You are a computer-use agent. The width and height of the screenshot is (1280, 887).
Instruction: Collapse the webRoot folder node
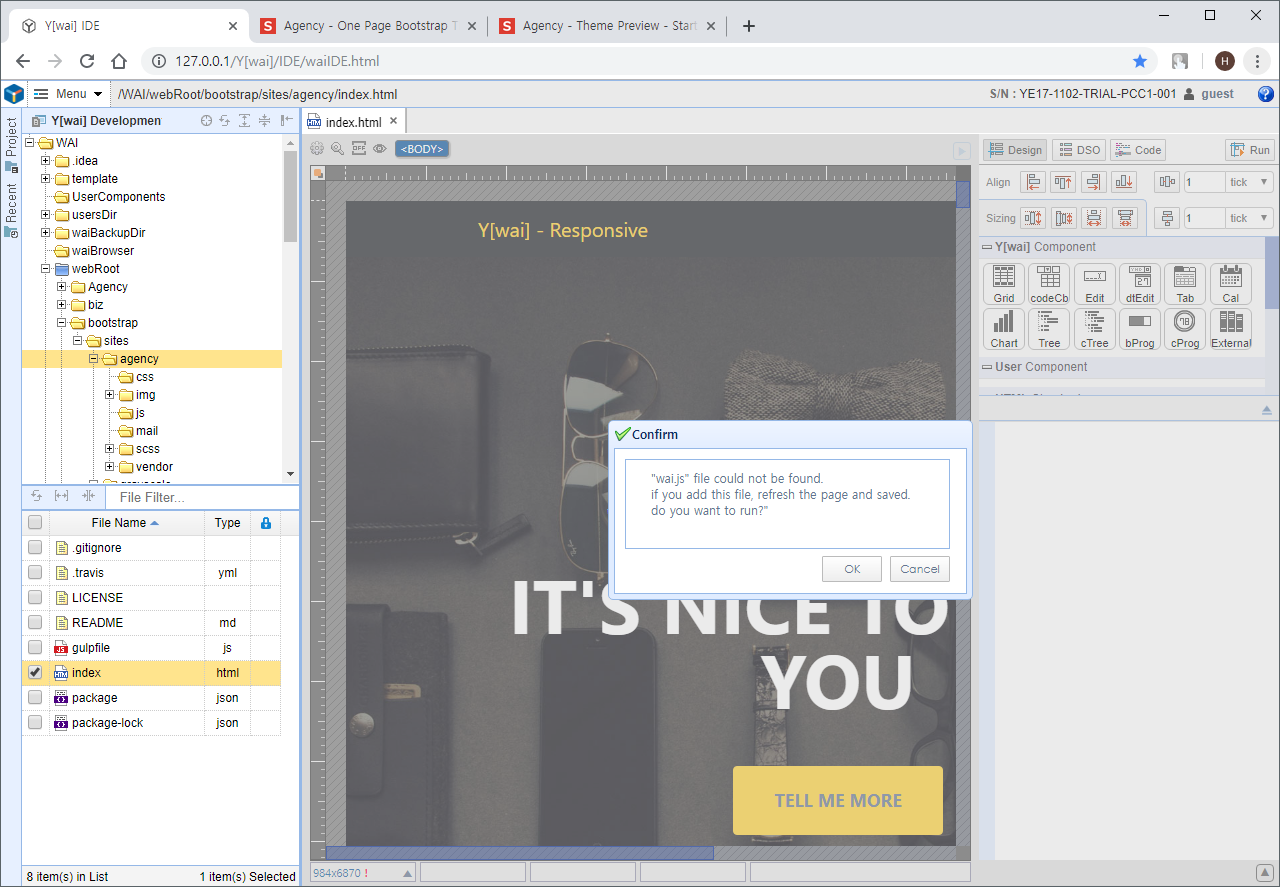(x=46, y=269)
